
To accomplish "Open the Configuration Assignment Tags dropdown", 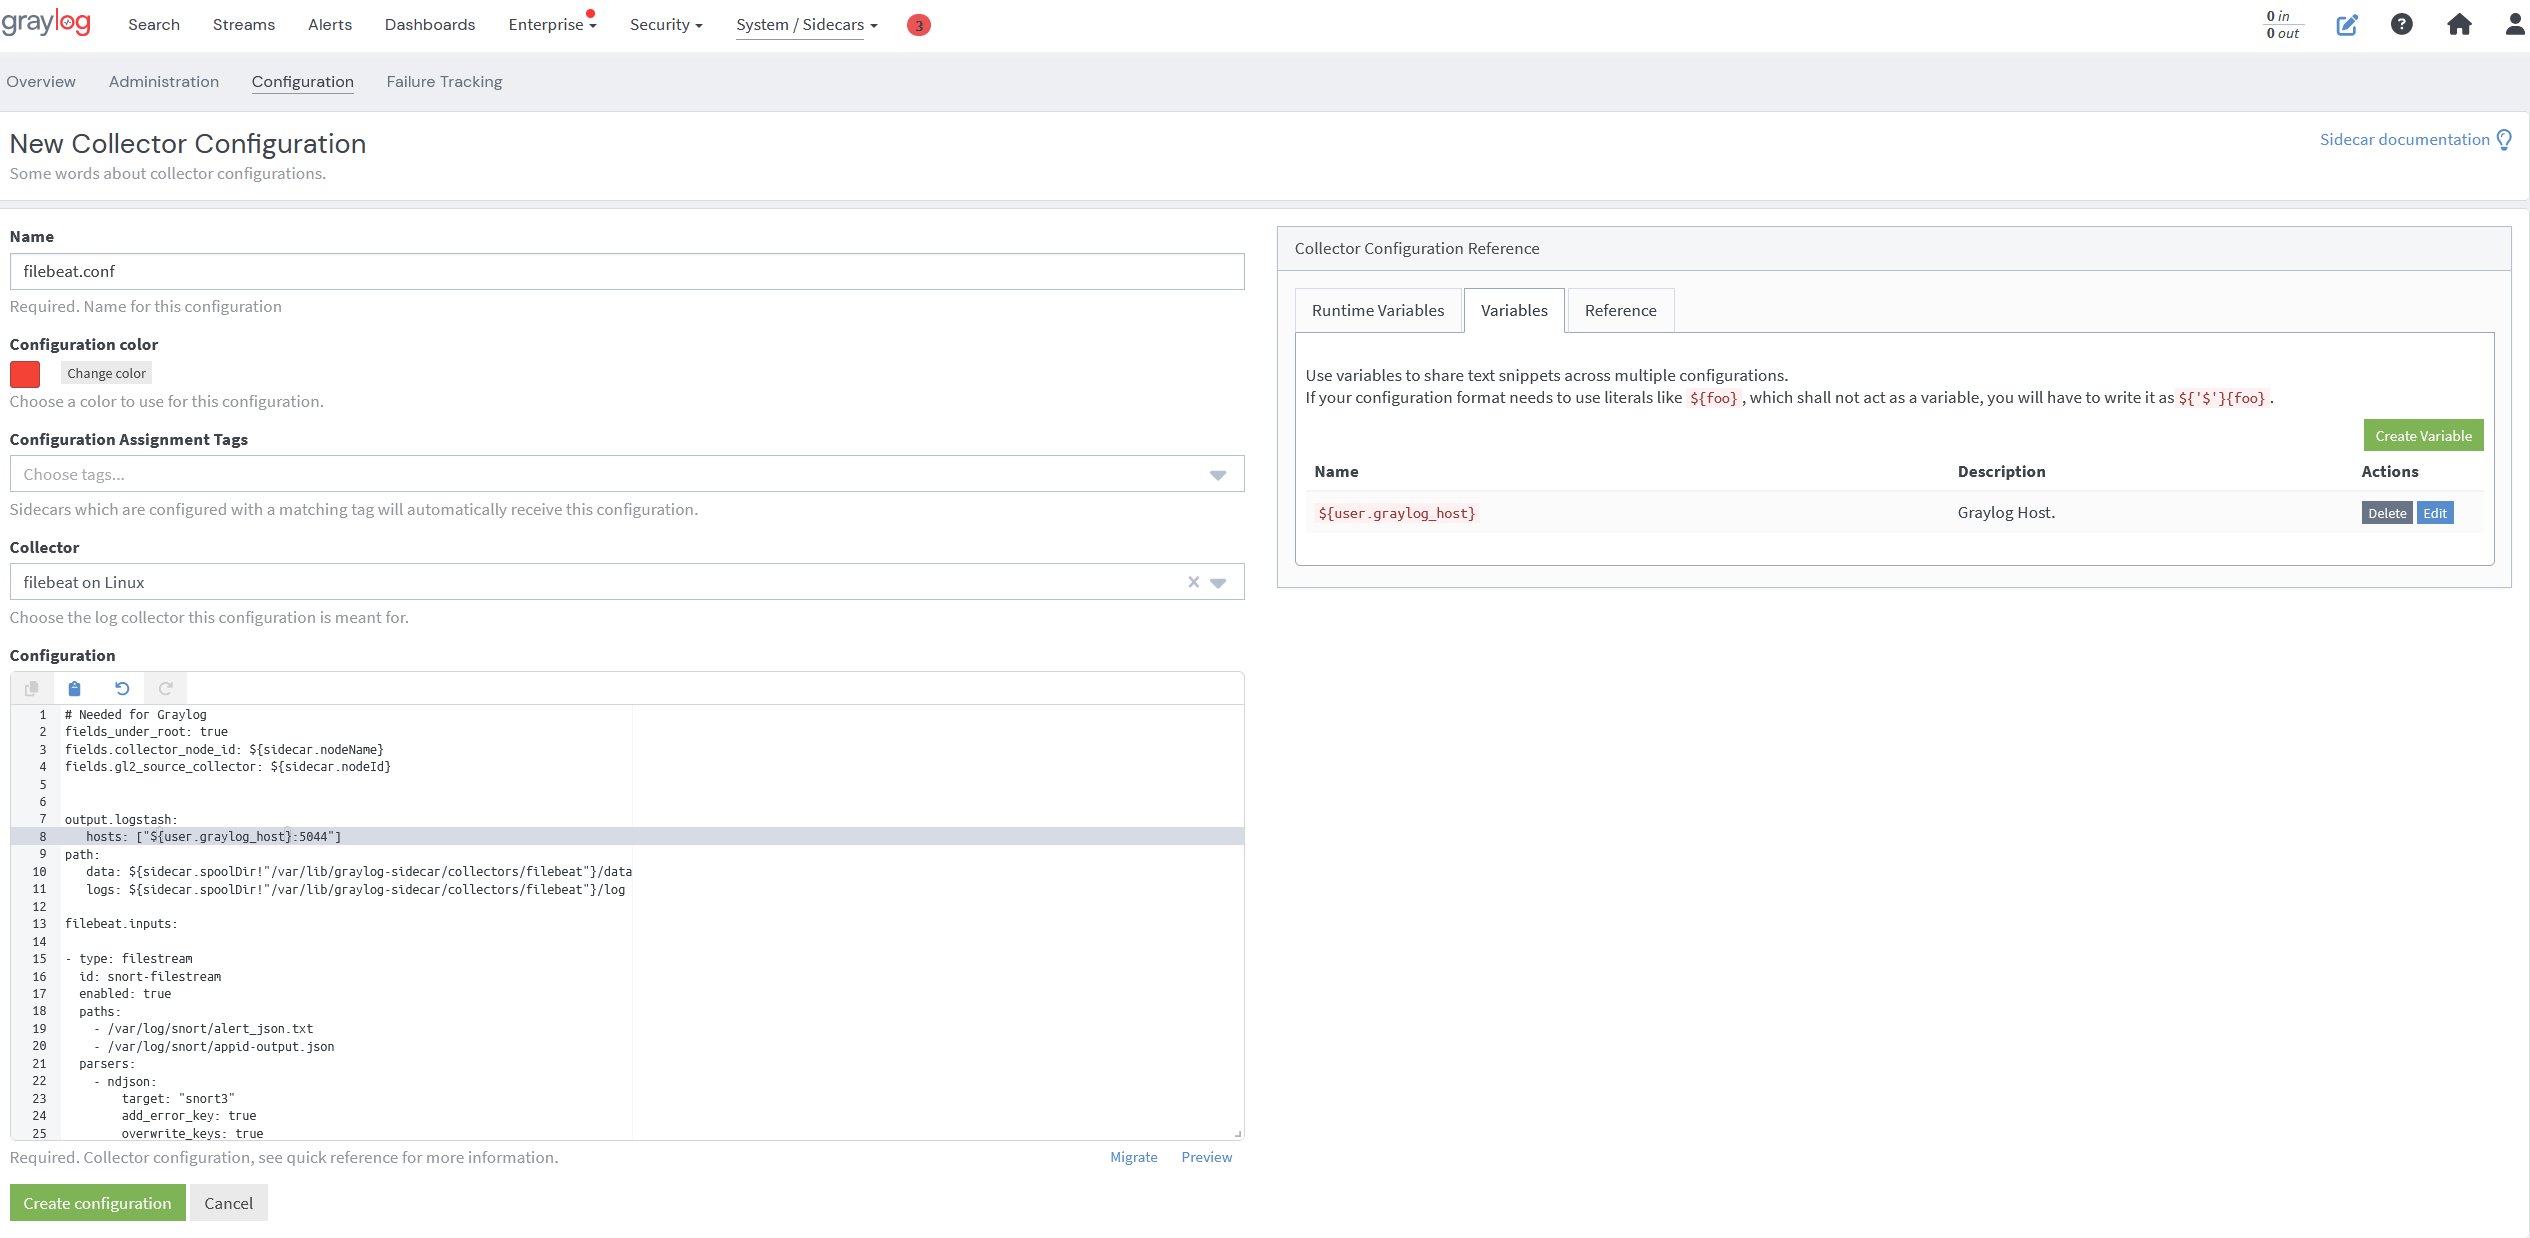I will (1217, 475).
